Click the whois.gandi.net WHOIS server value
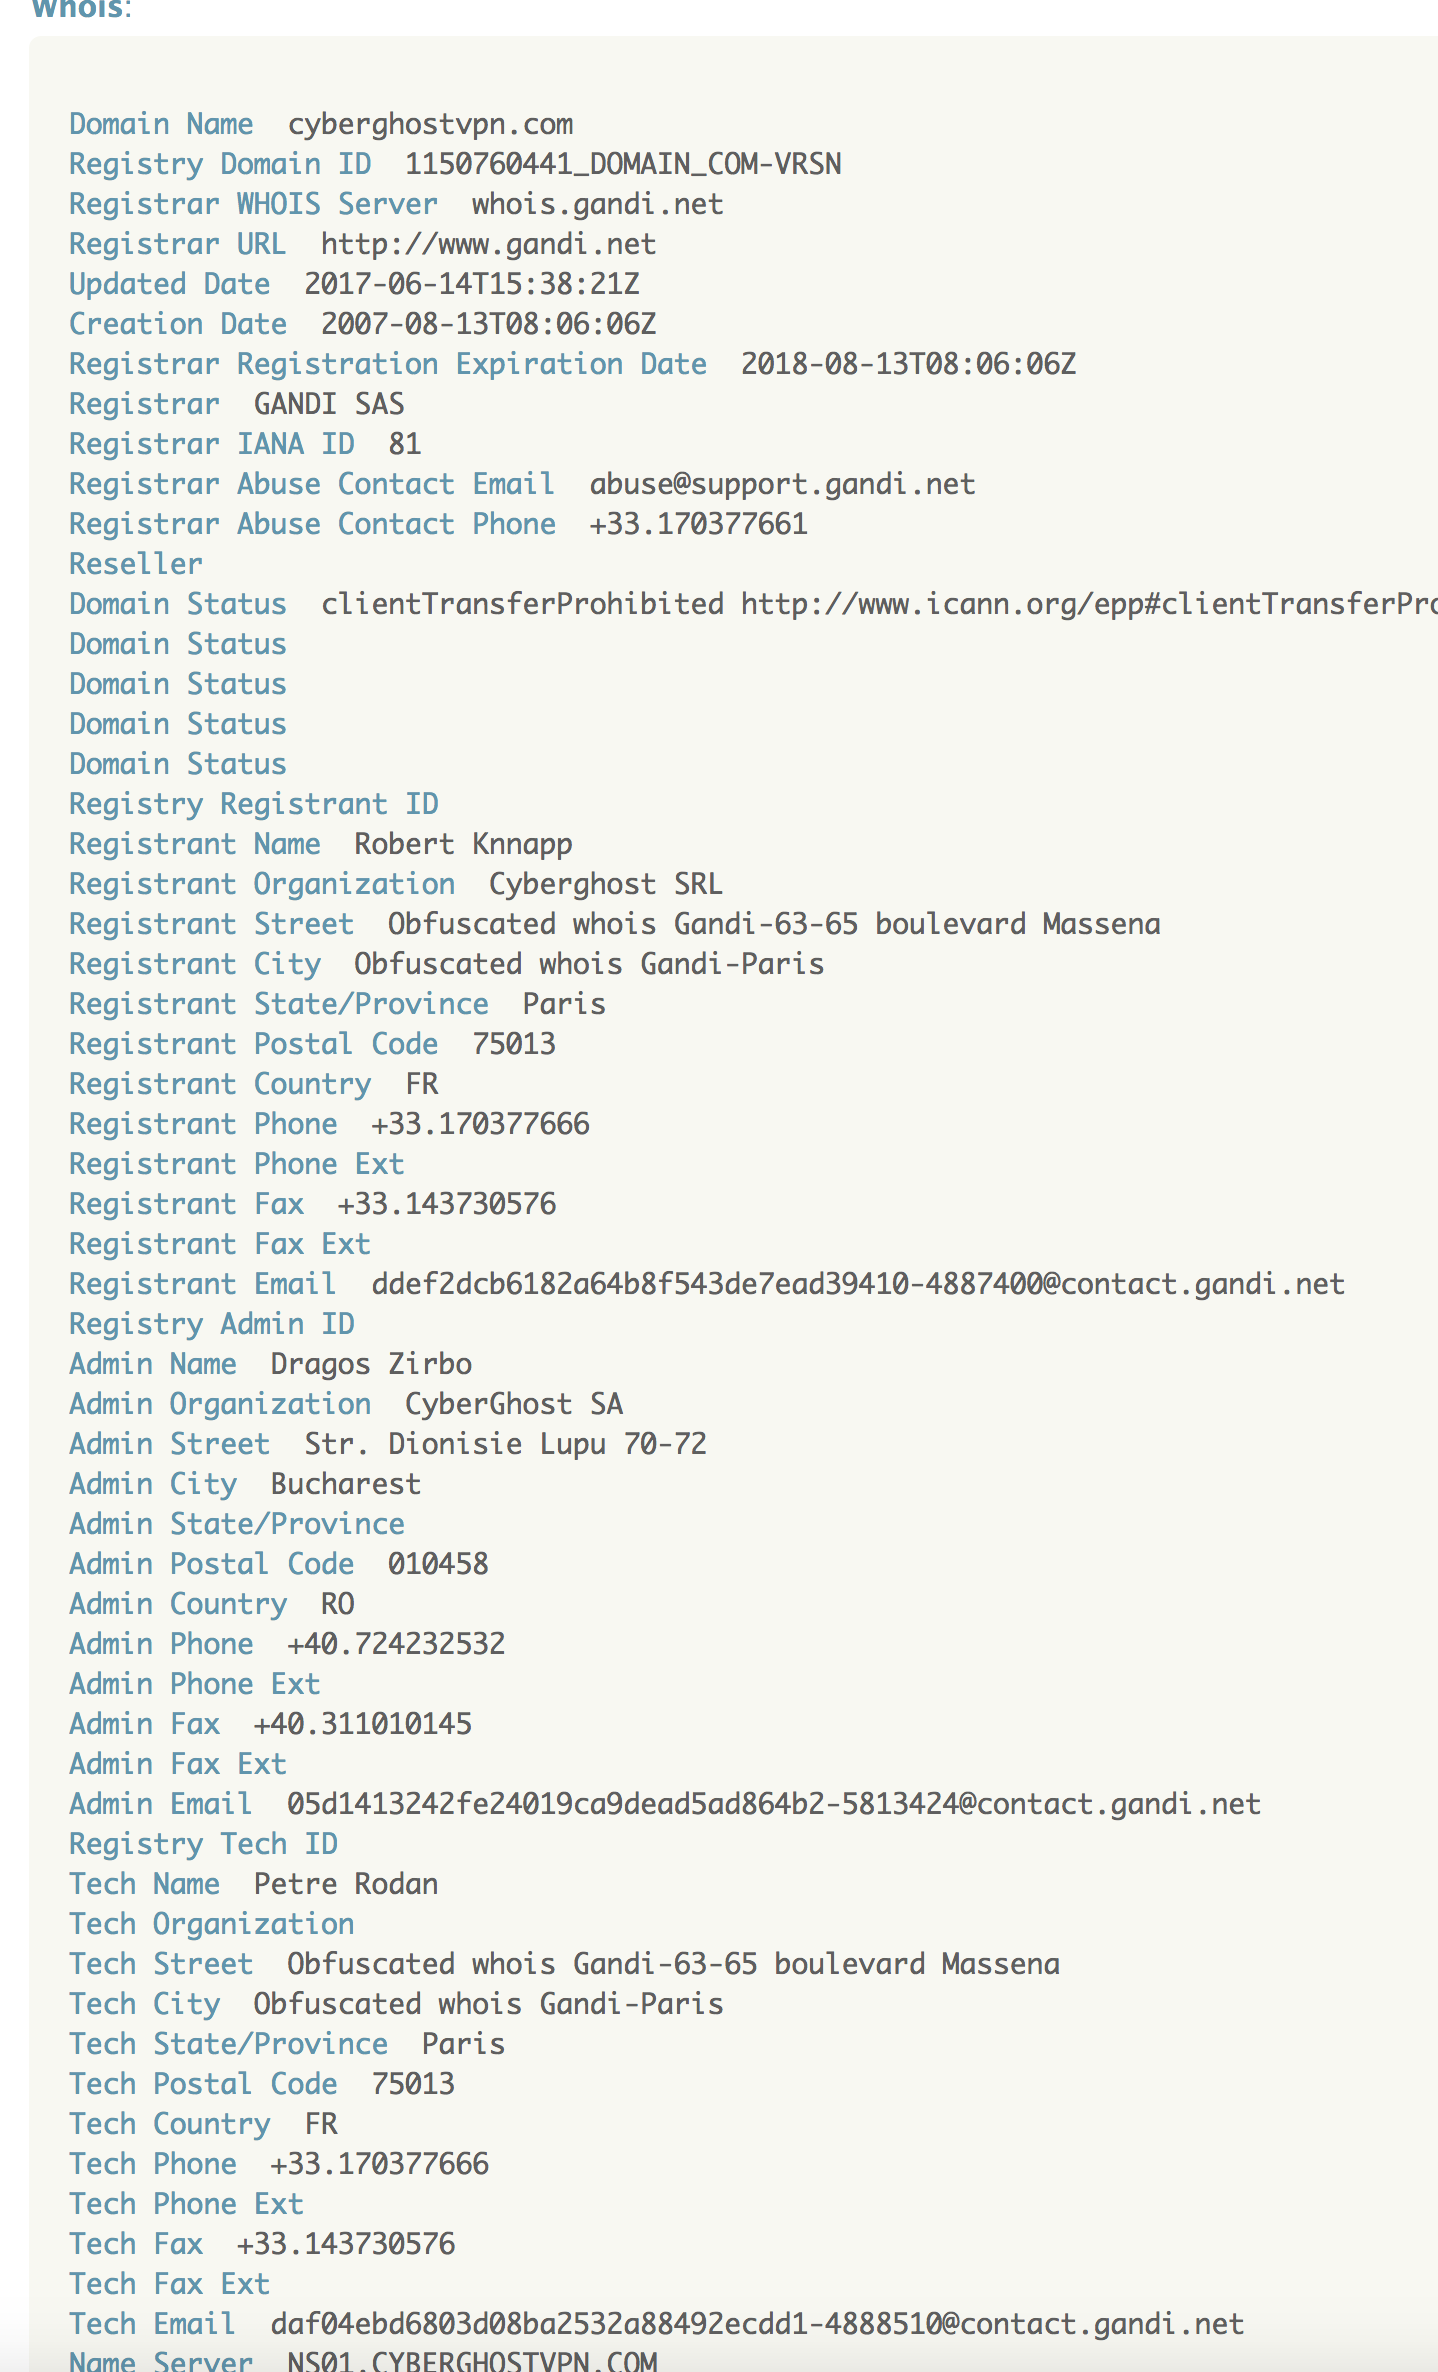This screenshot has height=2372, width=1438. (x=597, y=204)
